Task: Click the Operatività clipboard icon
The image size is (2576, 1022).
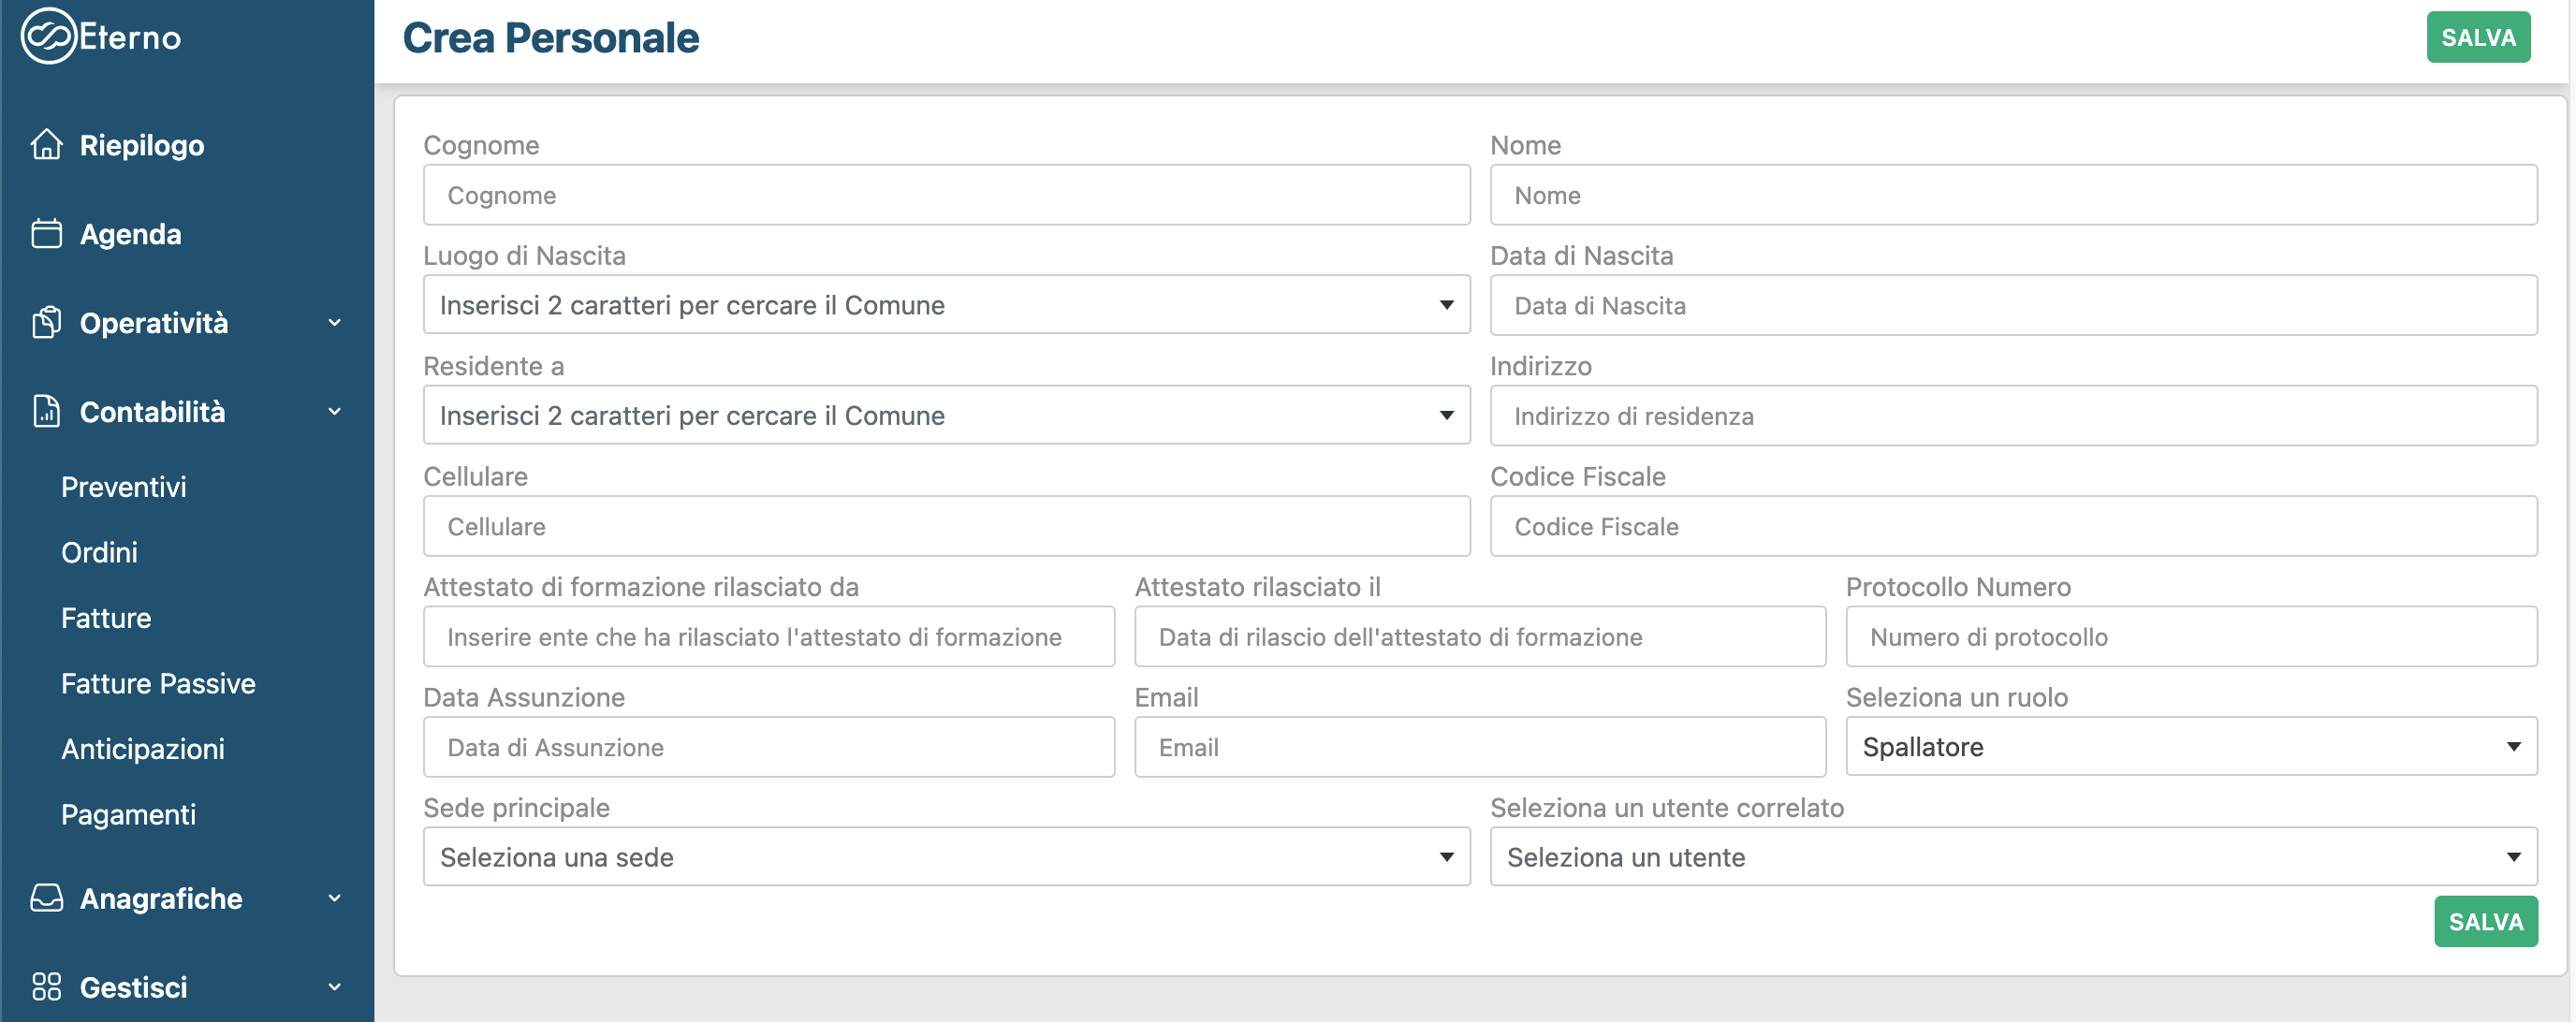Action: pyautogui.click(x=46, y=323)
